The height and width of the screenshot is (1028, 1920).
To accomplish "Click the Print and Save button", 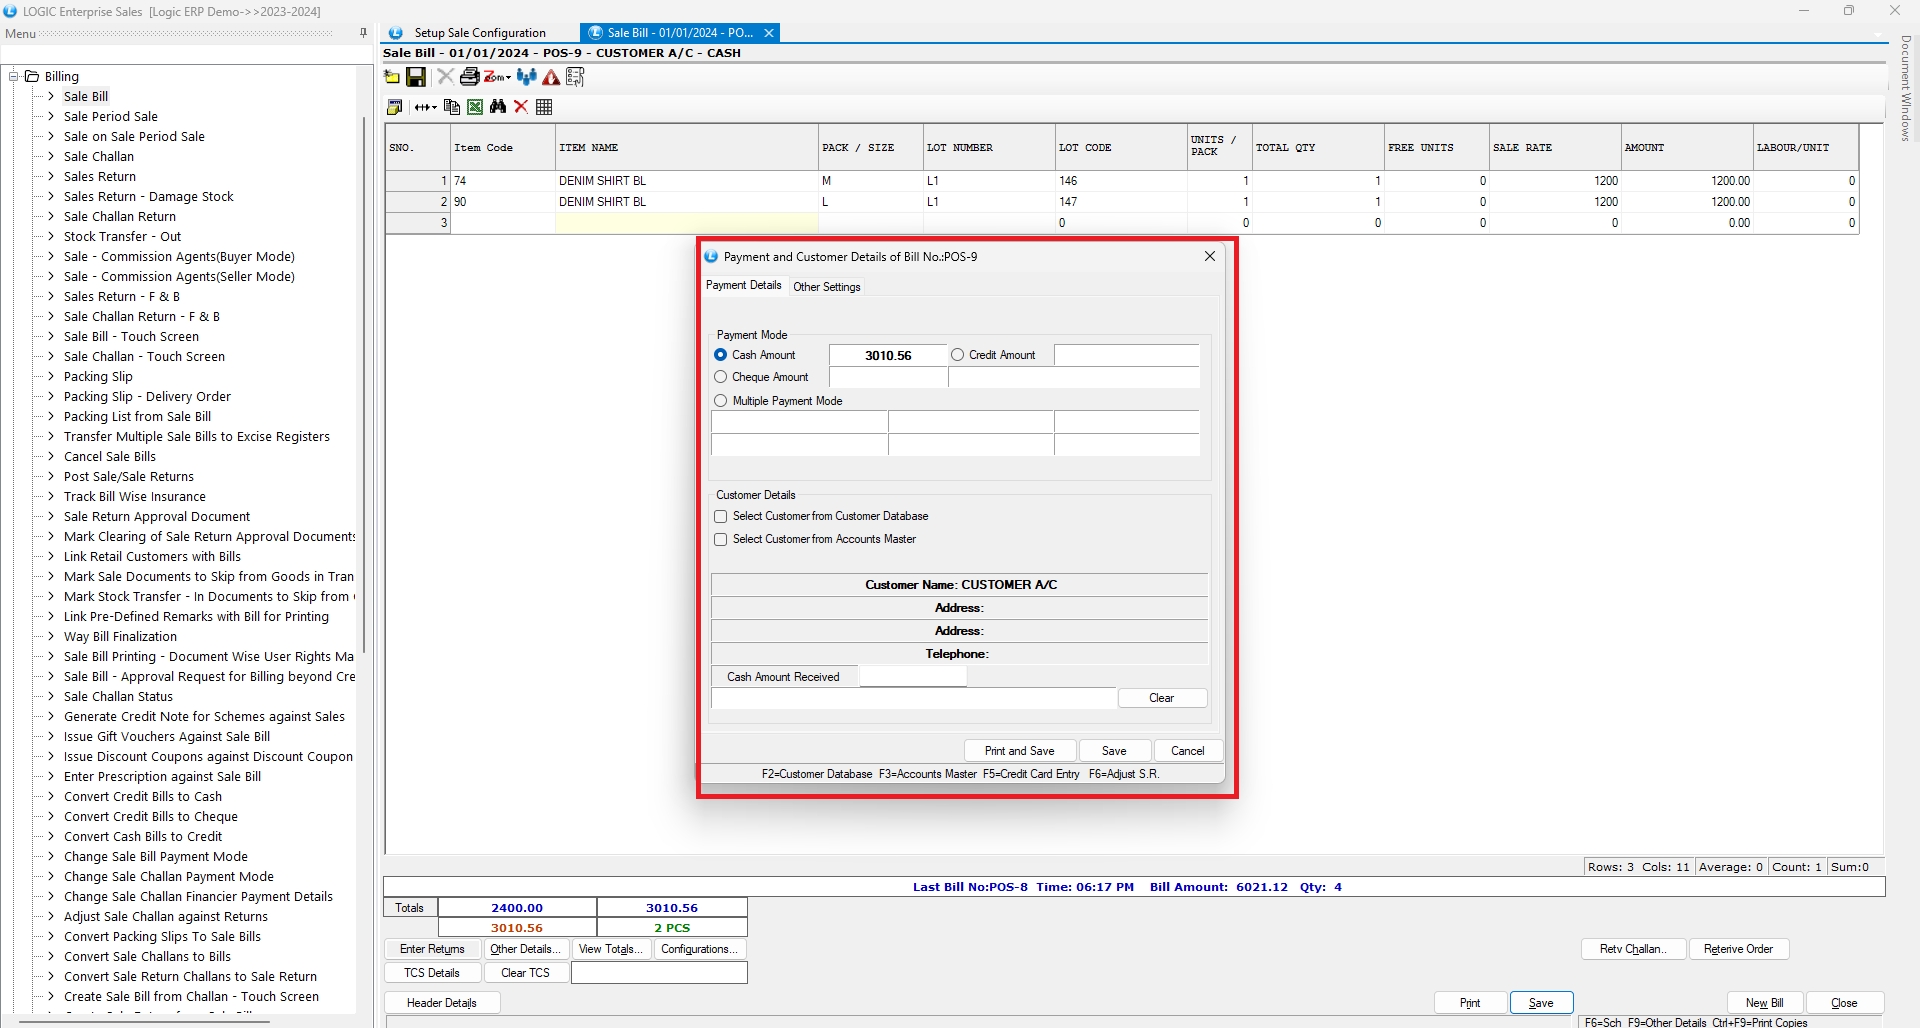I will (x=1019, y=751).
